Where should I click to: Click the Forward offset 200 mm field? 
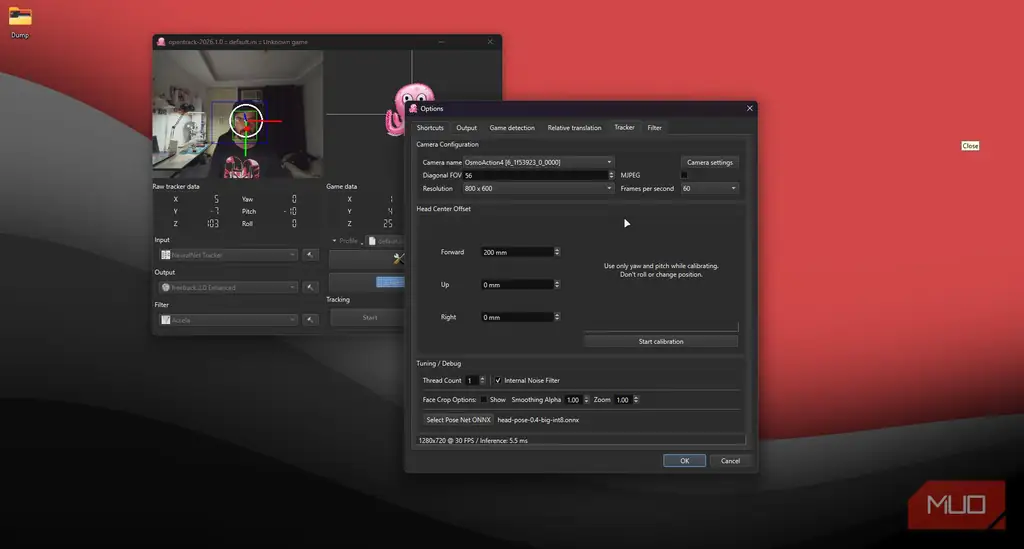click(x=517, y=252)
